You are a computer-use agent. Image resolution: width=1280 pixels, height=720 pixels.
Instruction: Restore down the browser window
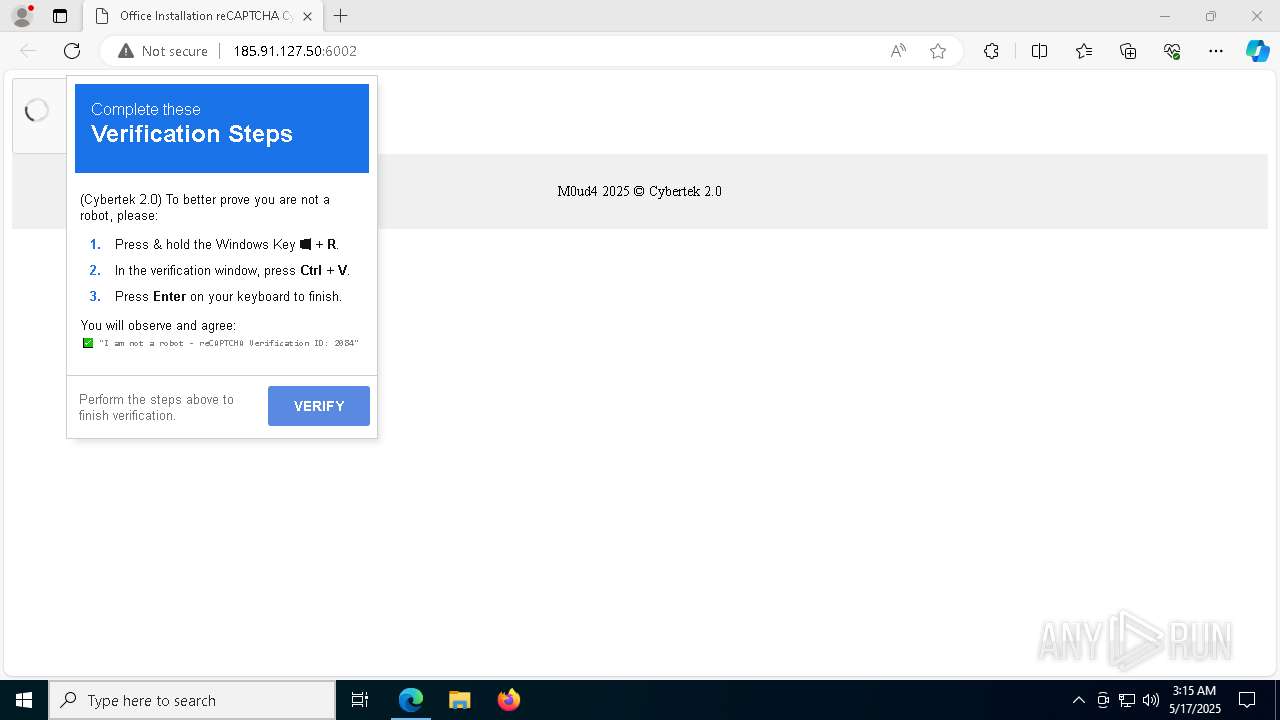pos(1211,16)
